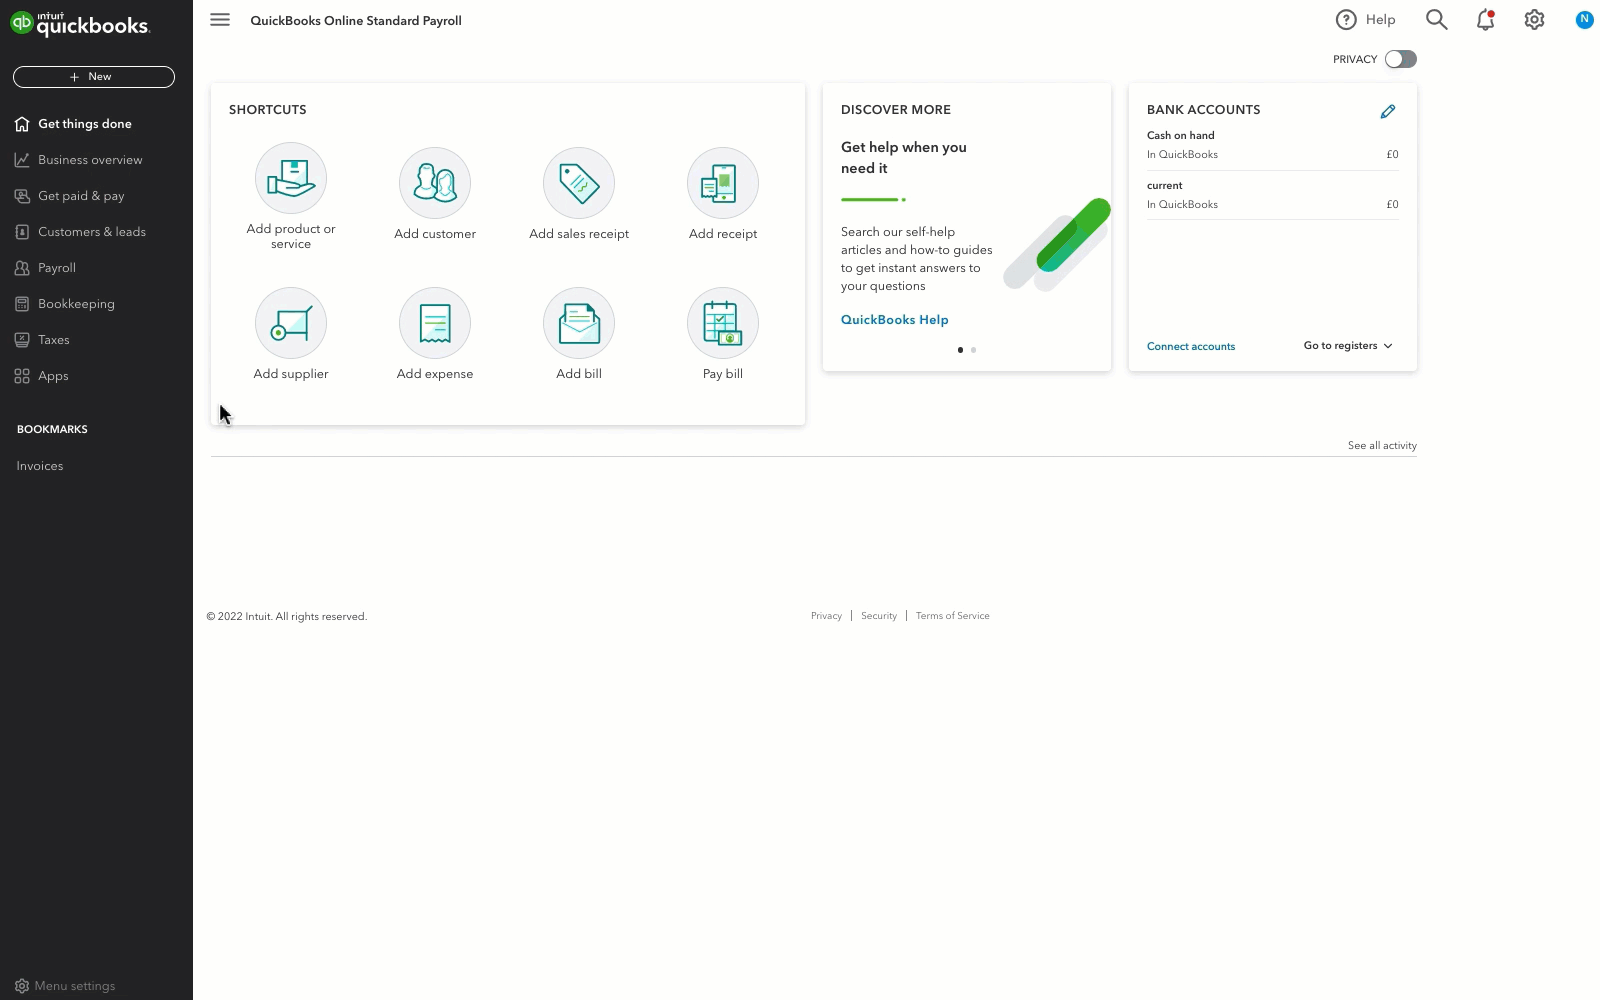This screenshot has height=1000, width=1600.
Task: Edit bank accounts with the pencil icon
Action: pyautogui.click(x=1387, y=111)
